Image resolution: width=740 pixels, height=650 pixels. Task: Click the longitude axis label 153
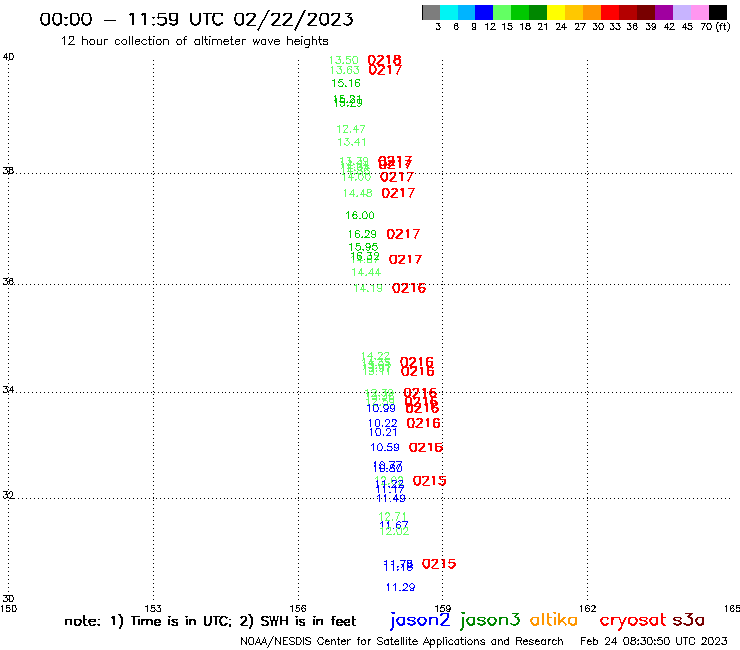153,609
